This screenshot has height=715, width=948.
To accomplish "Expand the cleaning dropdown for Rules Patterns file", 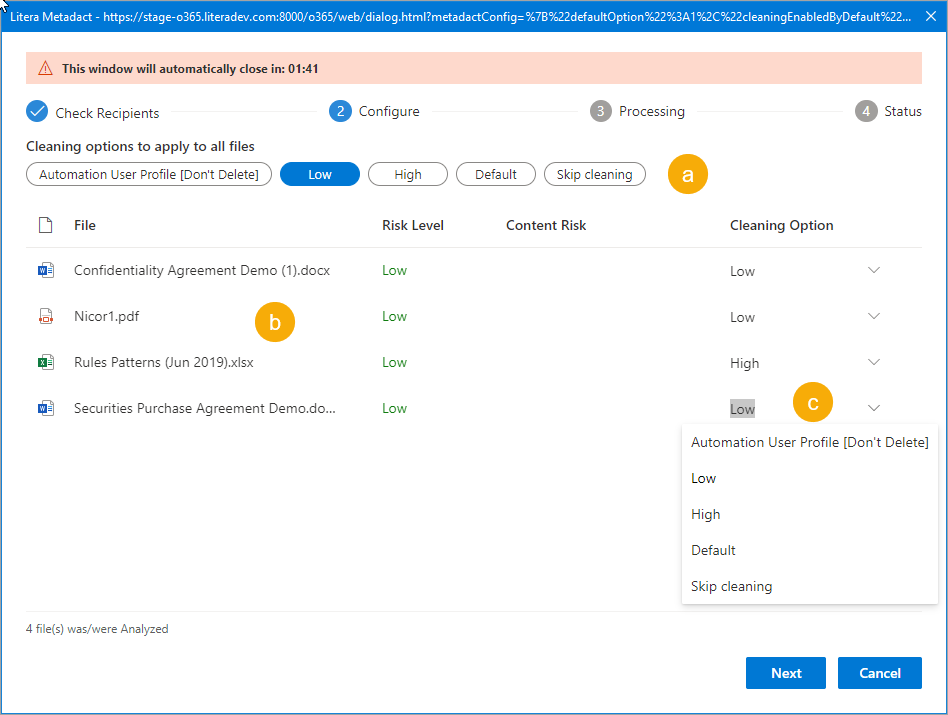I will (874, 362).
